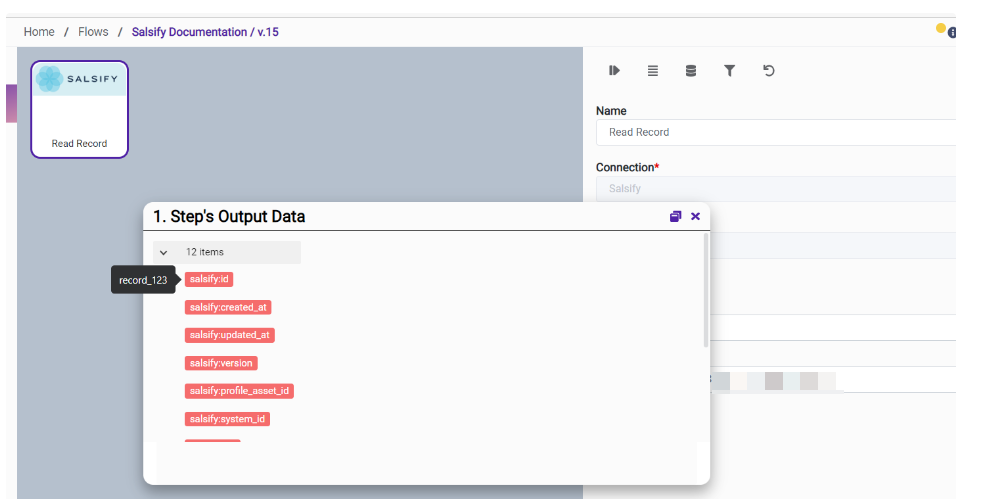The image size is (981, 499).
Task: Collapse the 12 items list chevron
Action: 164,253
